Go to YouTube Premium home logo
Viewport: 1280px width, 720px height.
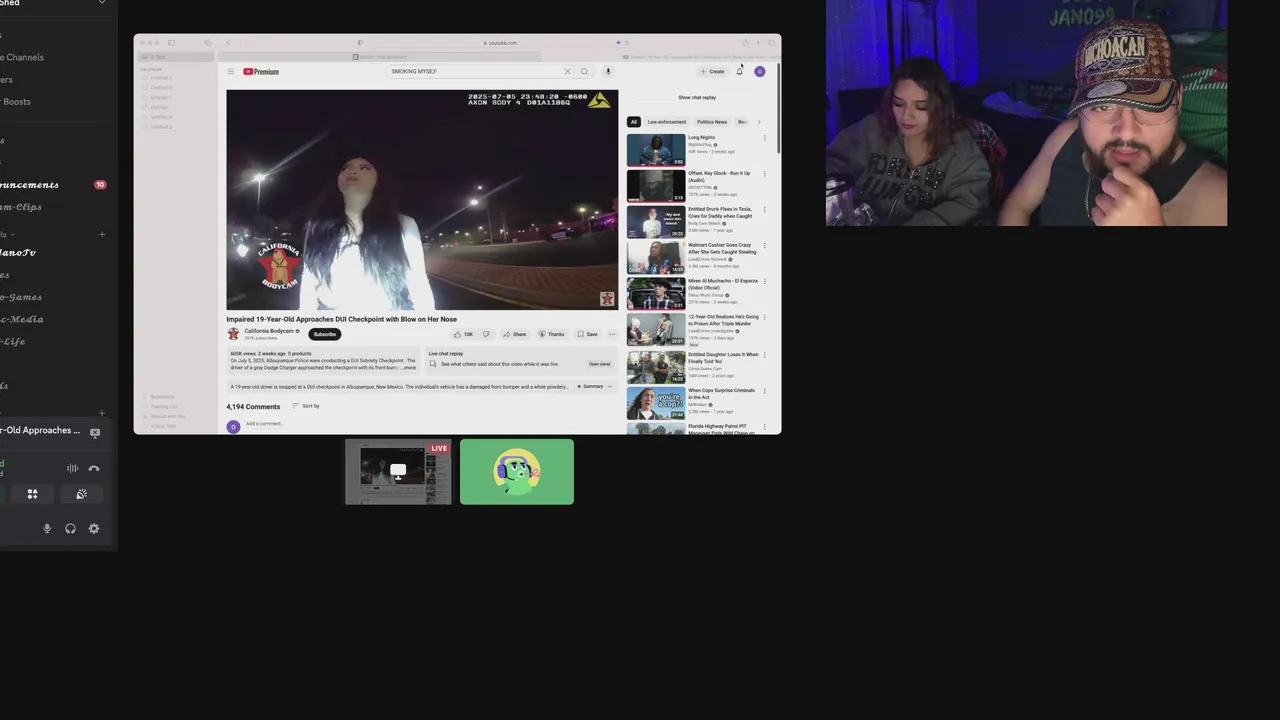click(261, 72)
